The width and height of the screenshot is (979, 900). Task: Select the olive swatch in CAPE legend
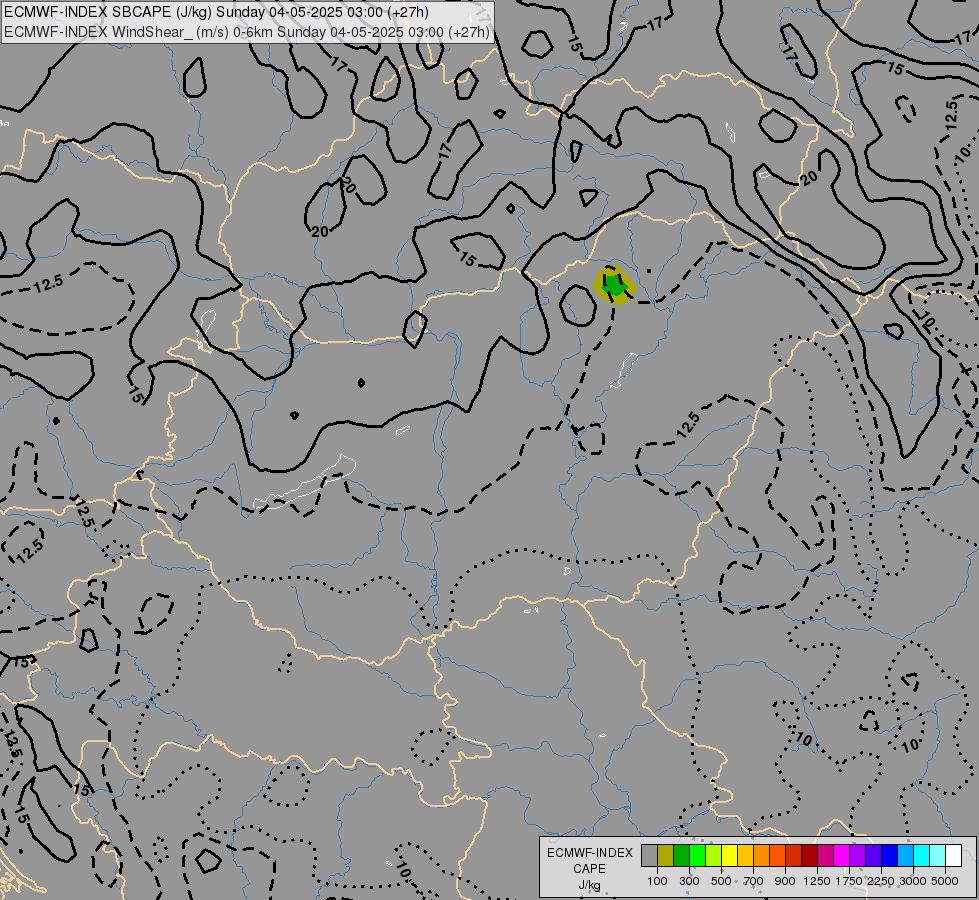pyautogui.click(x=666, y=856)
